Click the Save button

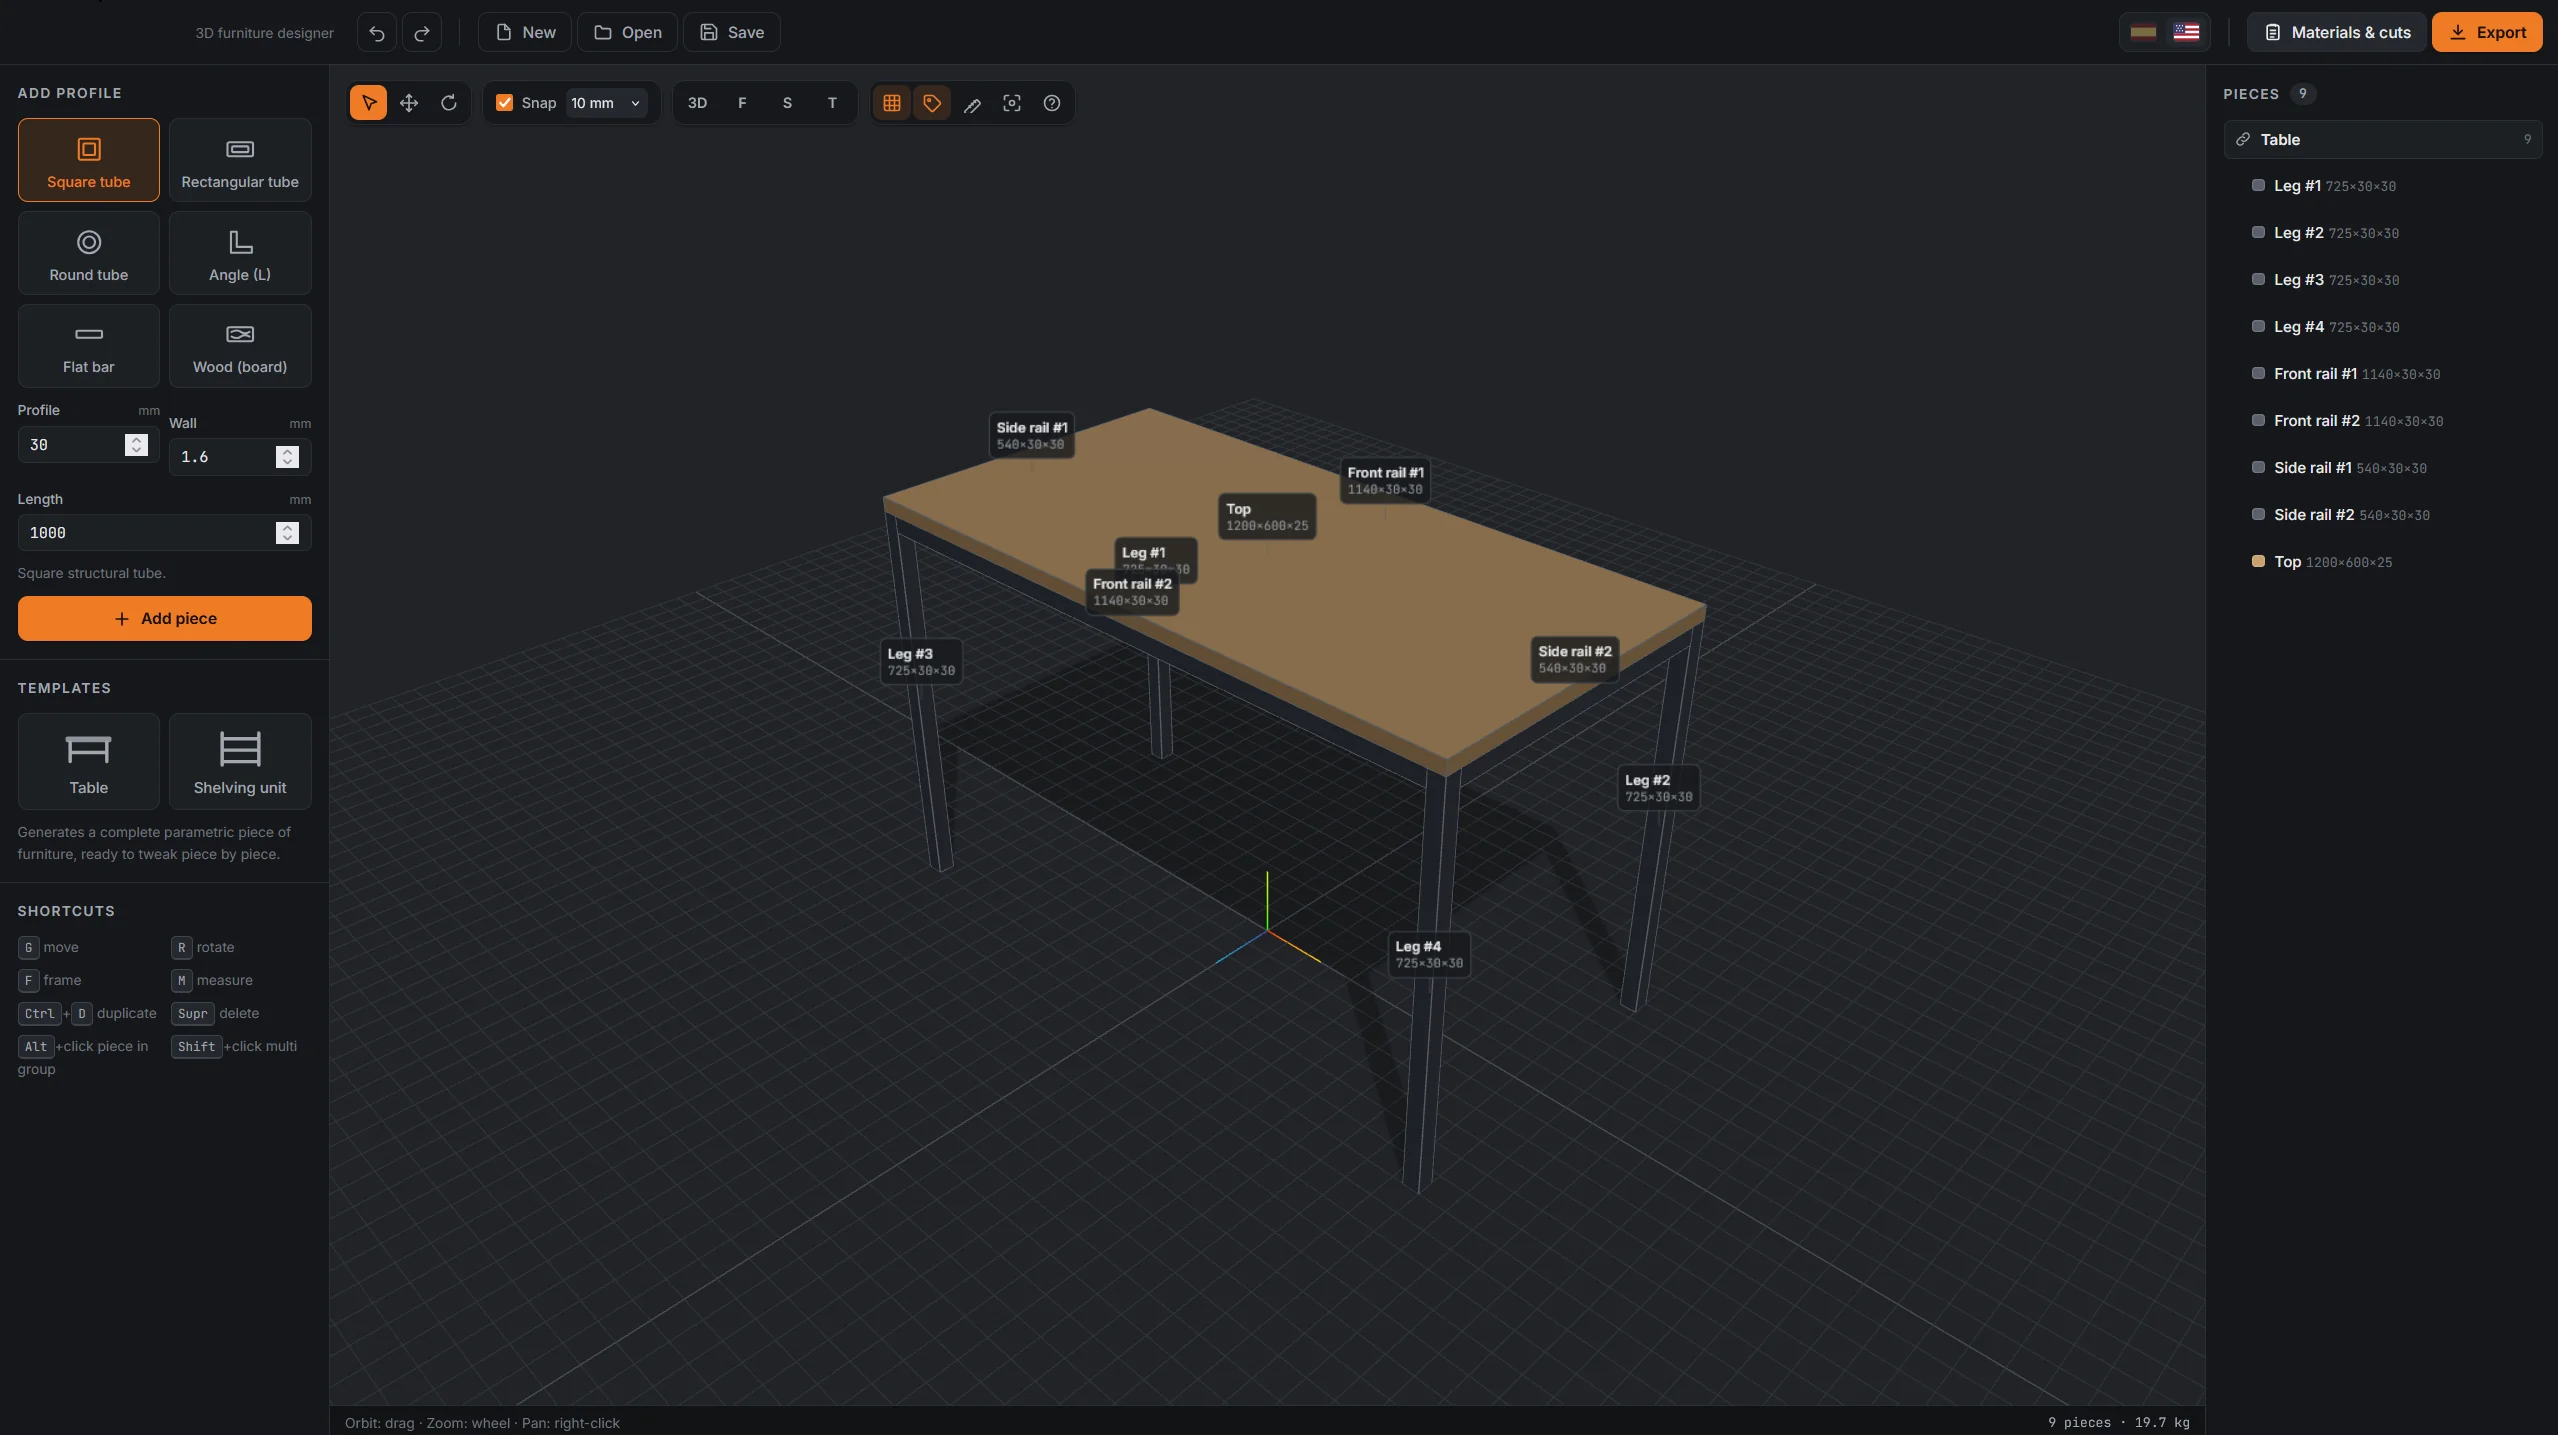[732, 33]
